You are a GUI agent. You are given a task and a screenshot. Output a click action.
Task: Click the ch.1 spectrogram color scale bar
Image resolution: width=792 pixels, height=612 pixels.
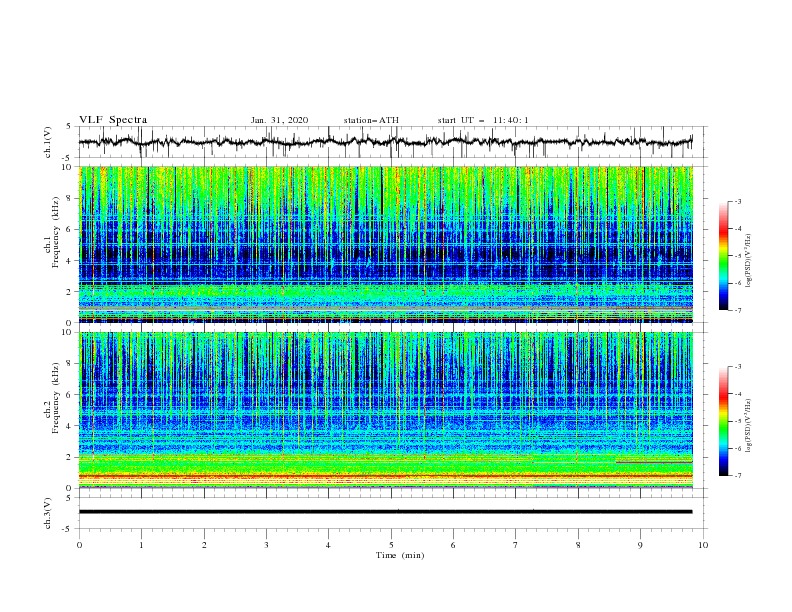(724, 256)
